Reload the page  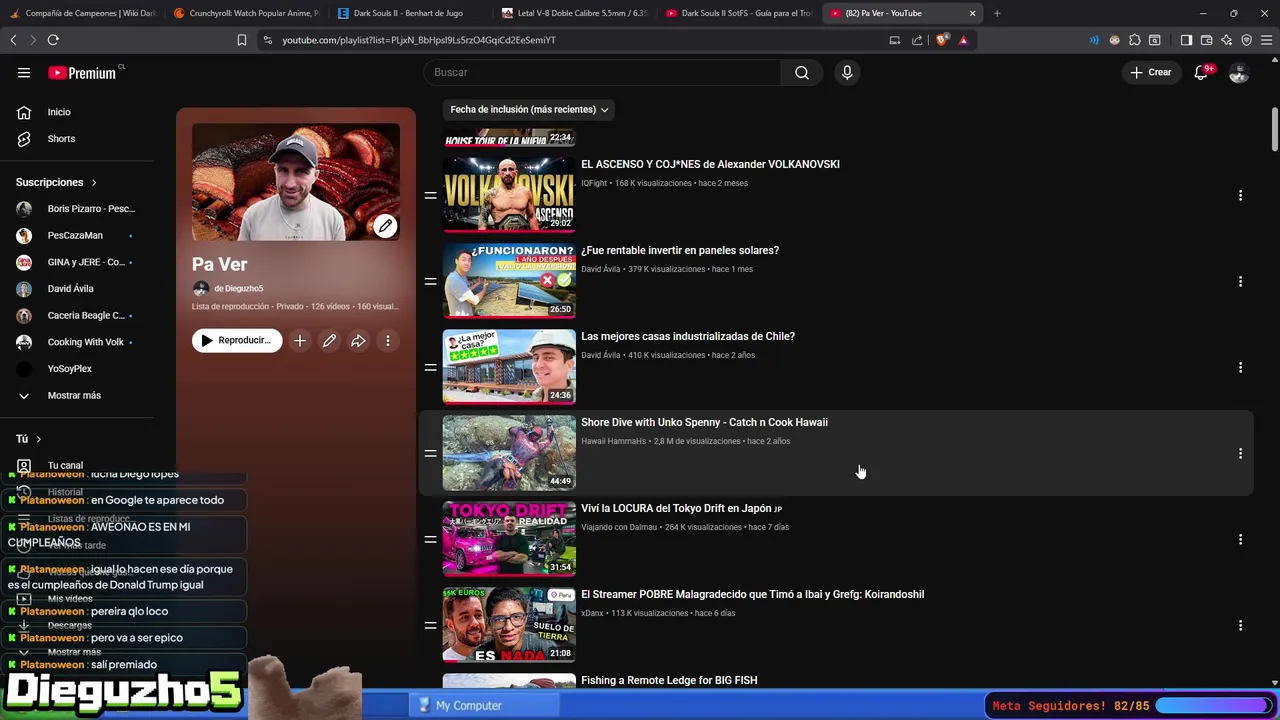53,40
